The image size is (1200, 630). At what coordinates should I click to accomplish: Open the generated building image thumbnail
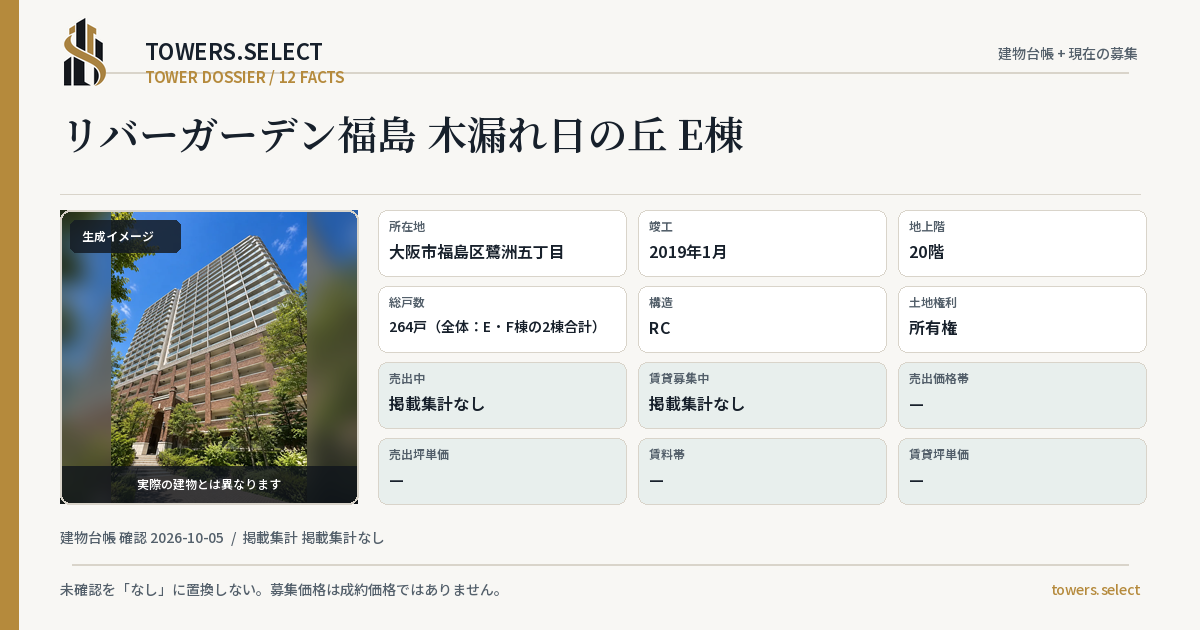pos(209,357)
